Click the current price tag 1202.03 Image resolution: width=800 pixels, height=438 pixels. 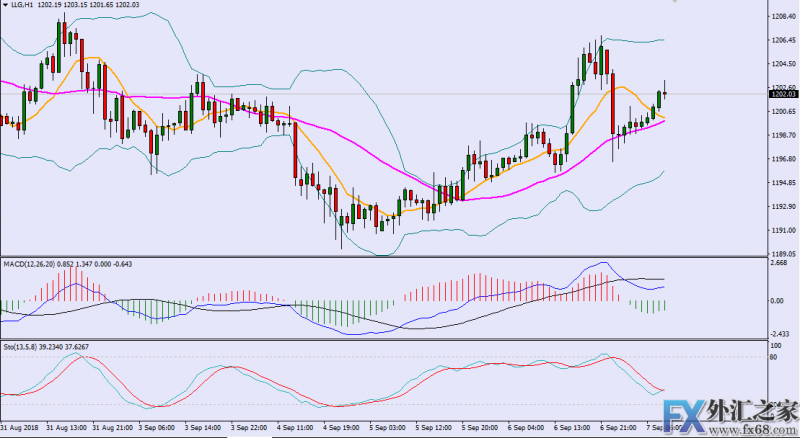click(x=781, y=94)
